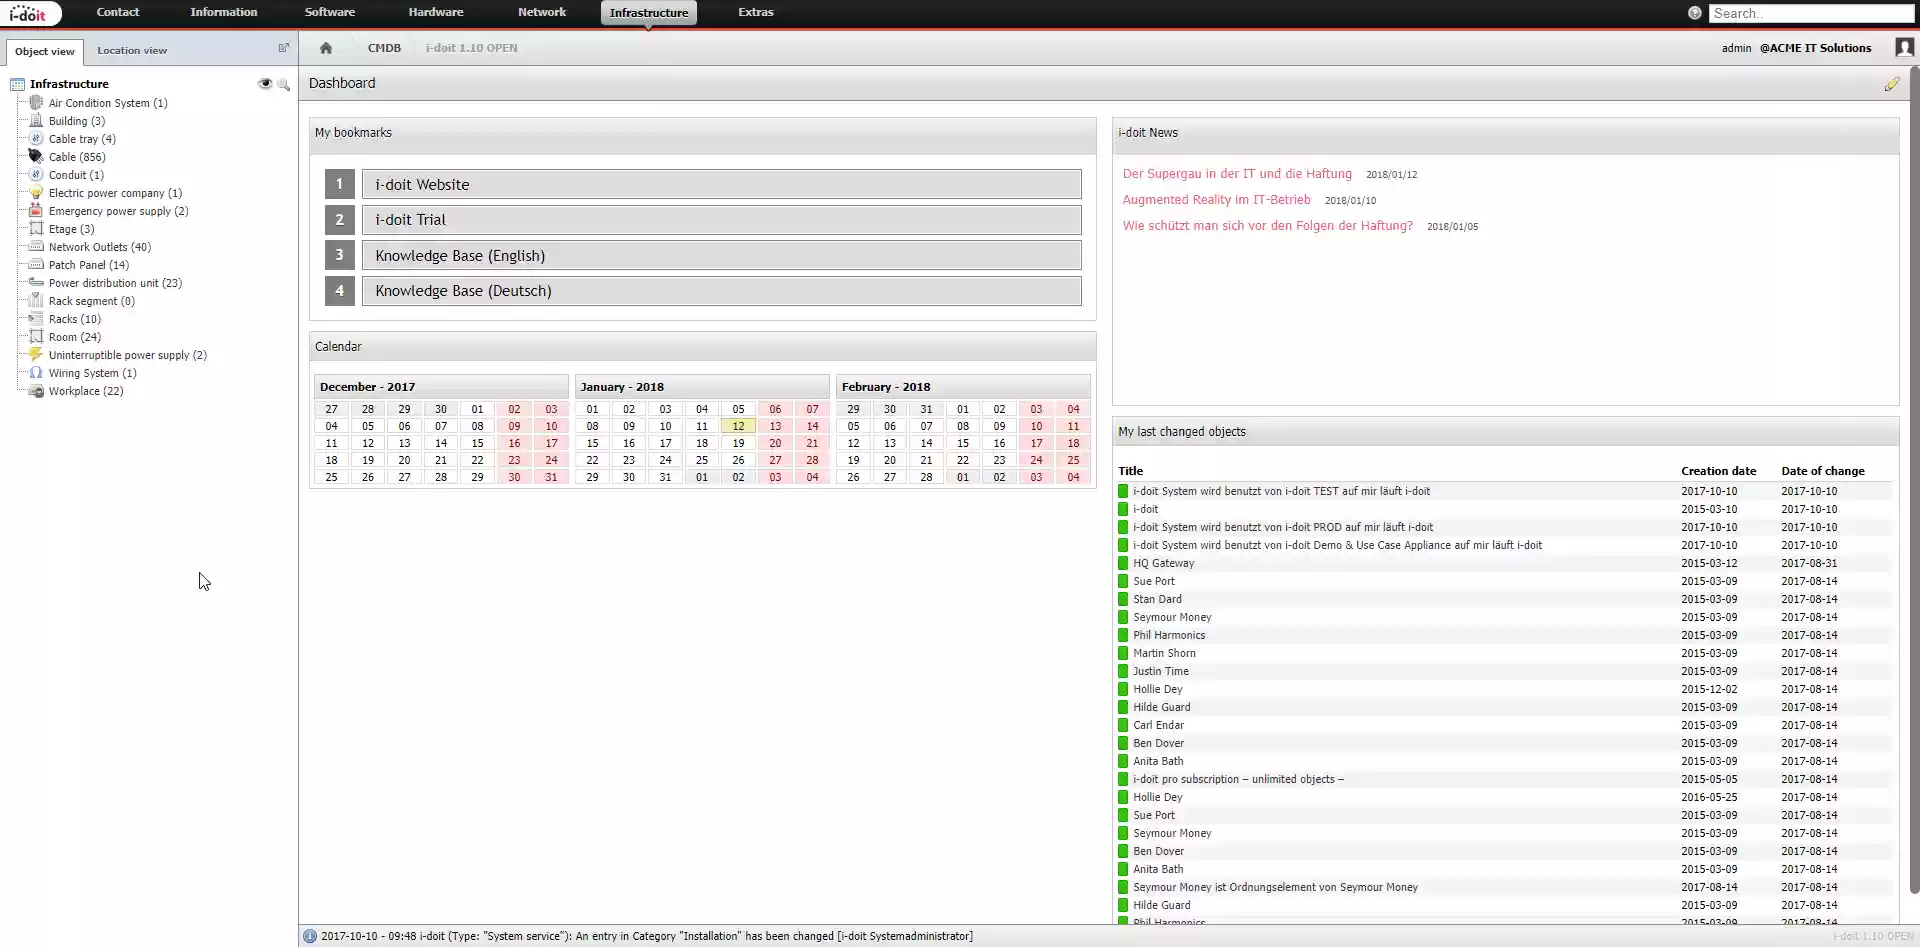Click the pencil edit icon on Dashboard
This screenshot has height=947, width=1920.
pyautogui.click(x=1891, y=84)
